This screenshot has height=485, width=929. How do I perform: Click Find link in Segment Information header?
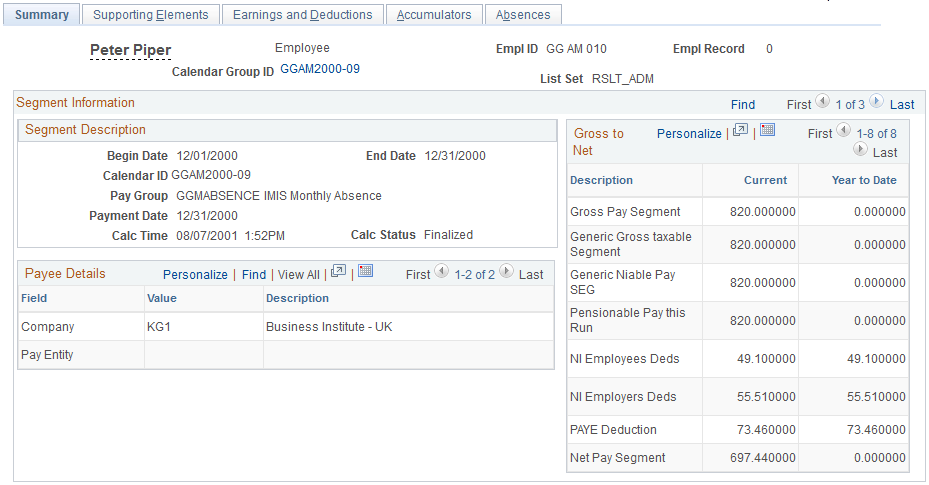click(743, 105)
